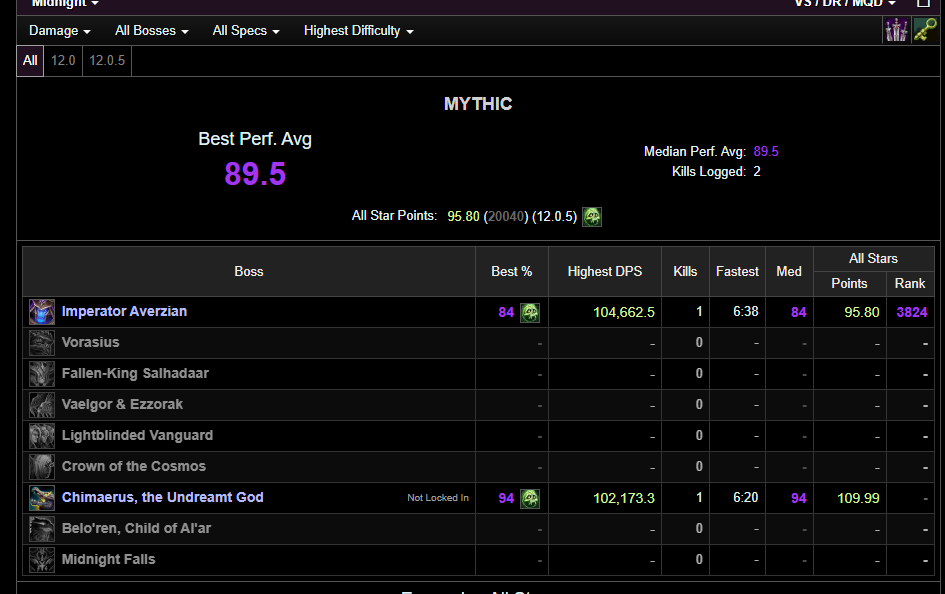Click Crown of the Cosmos portrait icon
This screenshot has height=594, width=945.
42,467
